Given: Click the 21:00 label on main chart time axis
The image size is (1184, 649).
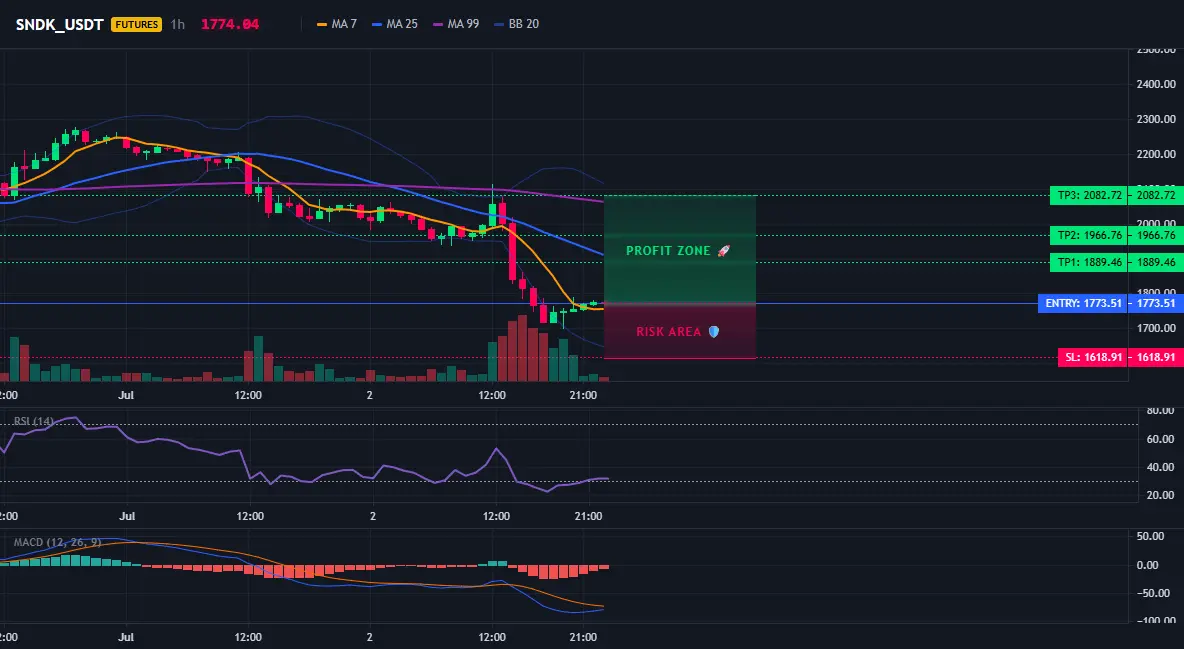Looking at the screenshot, I should (583, 395).
